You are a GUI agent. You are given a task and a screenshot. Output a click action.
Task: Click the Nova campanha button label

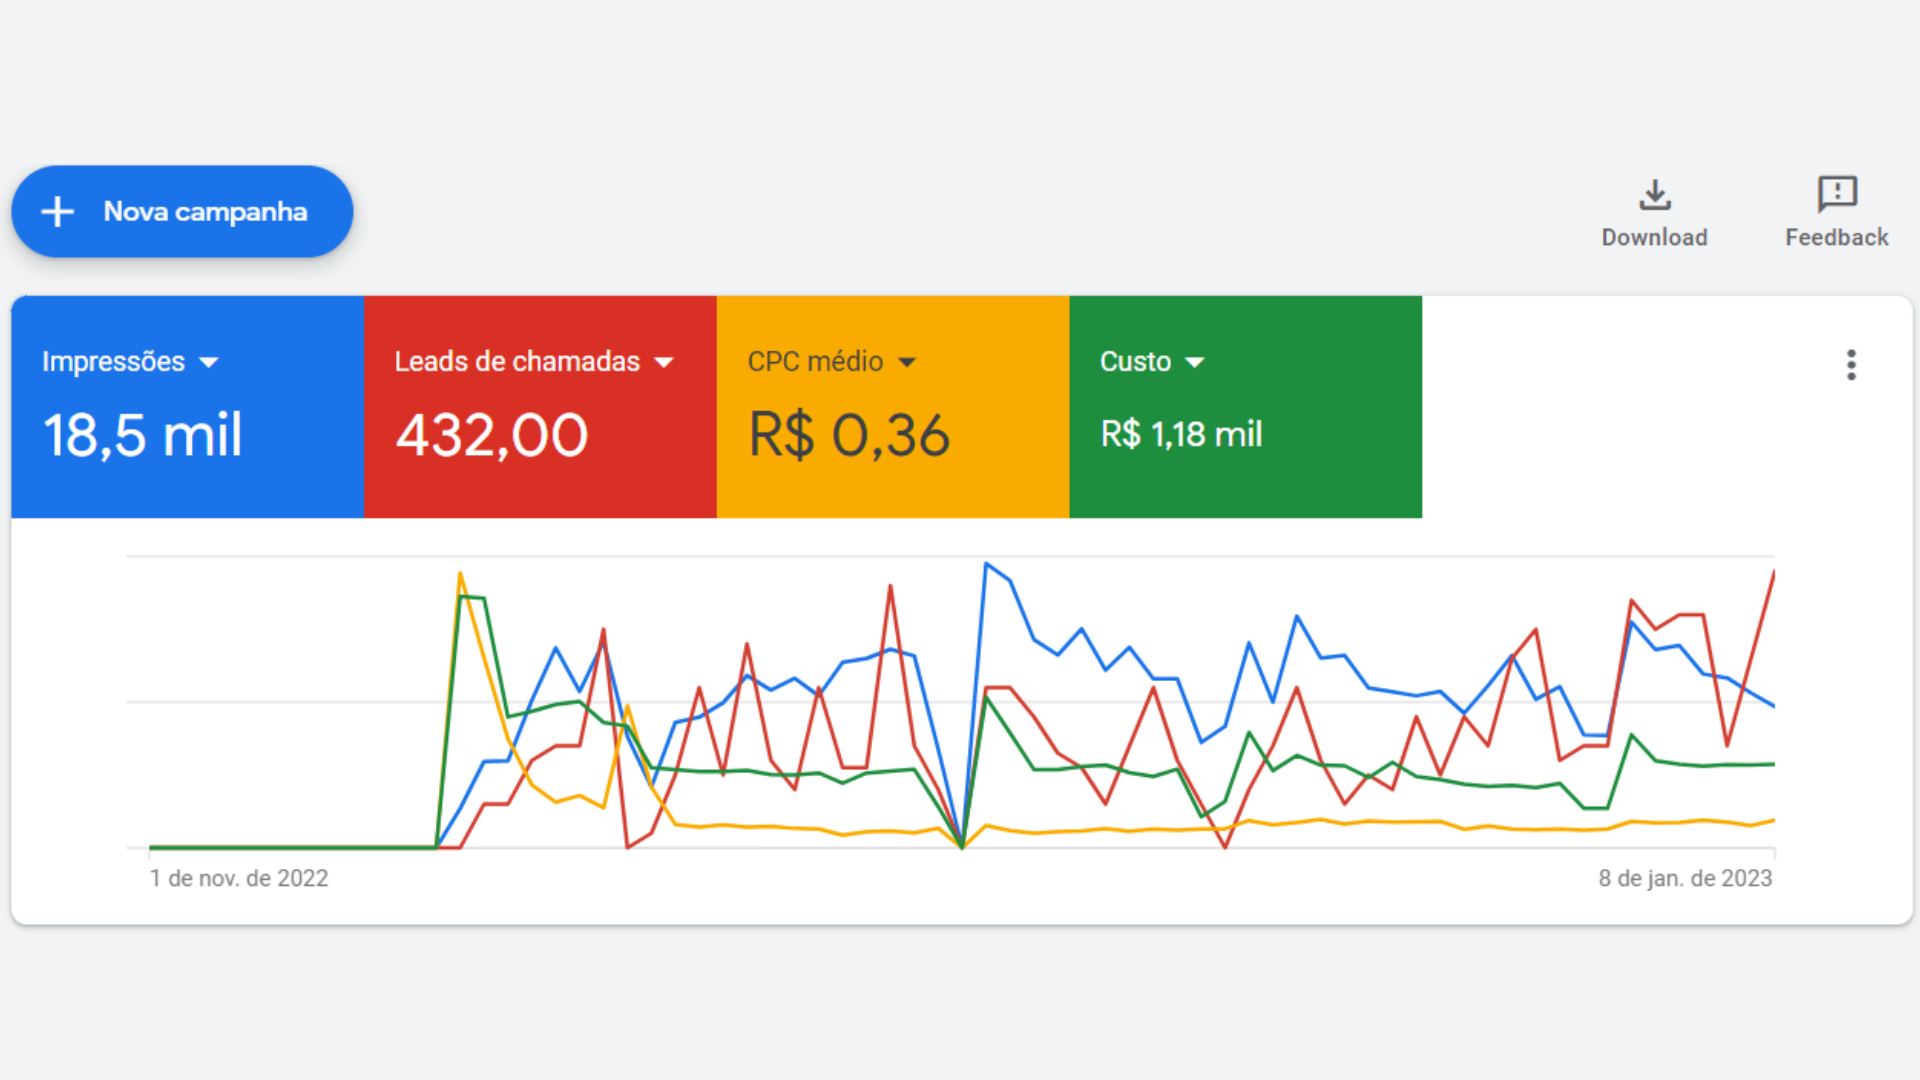click(x=205, y=212)
